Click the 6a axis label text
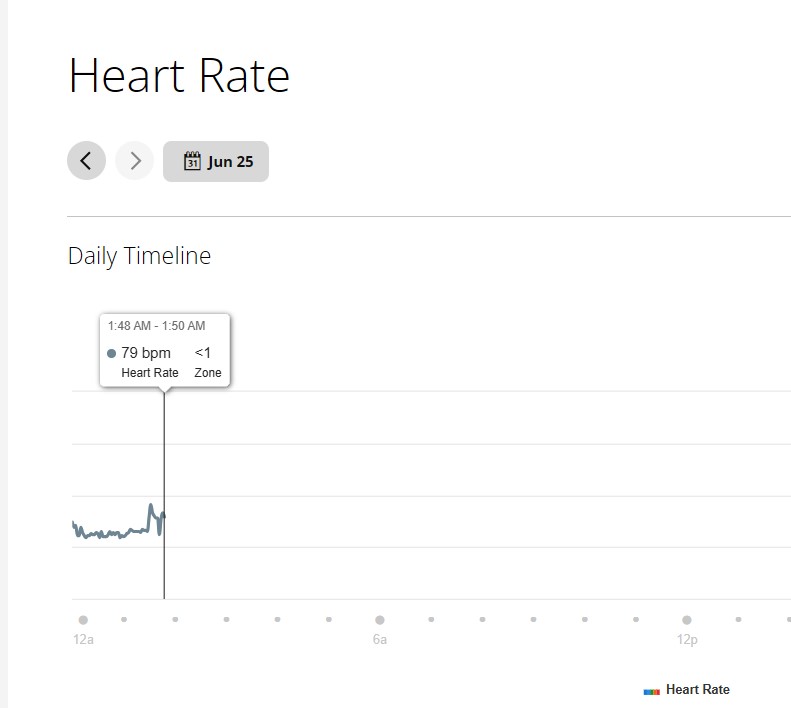 point(380,639)
